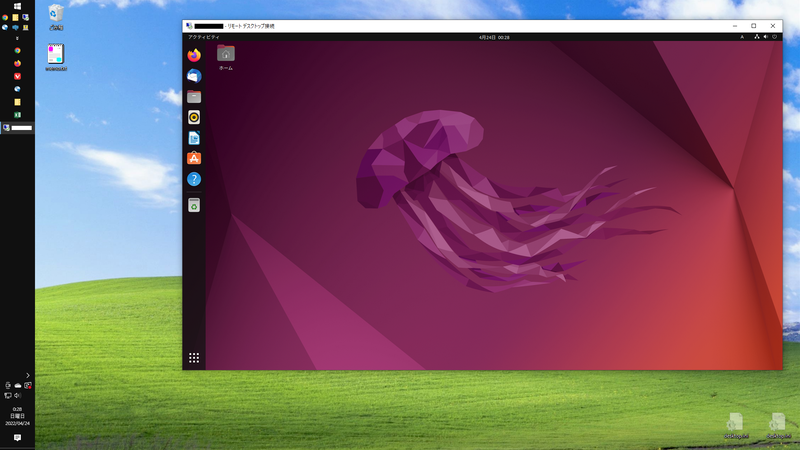Click the Windows tray speaker icon
The image size is (800, 450).
[x=18, y=395]
